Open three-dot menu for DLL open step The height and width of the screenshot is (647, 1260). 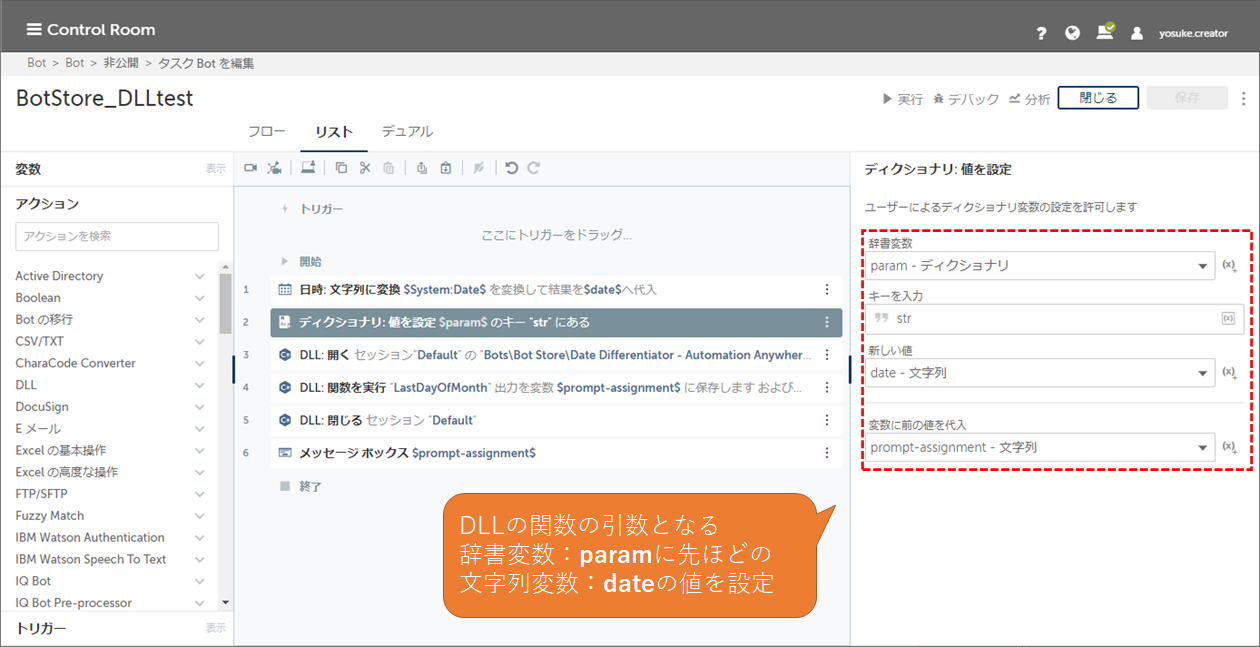pos(827,355)
